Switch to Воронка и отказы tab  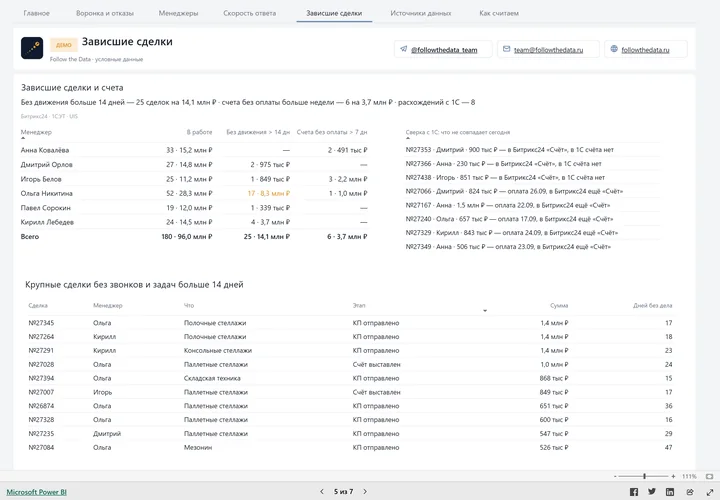(x=105, y=13)
